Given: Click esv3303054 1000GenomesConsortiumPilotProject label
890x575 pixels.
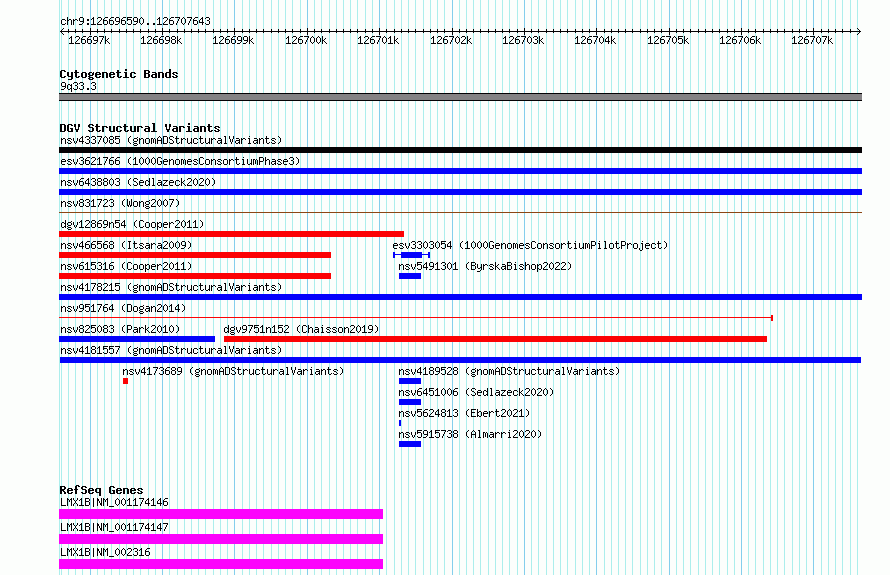Looking at the screenshot, I should [x=530, y=245].
